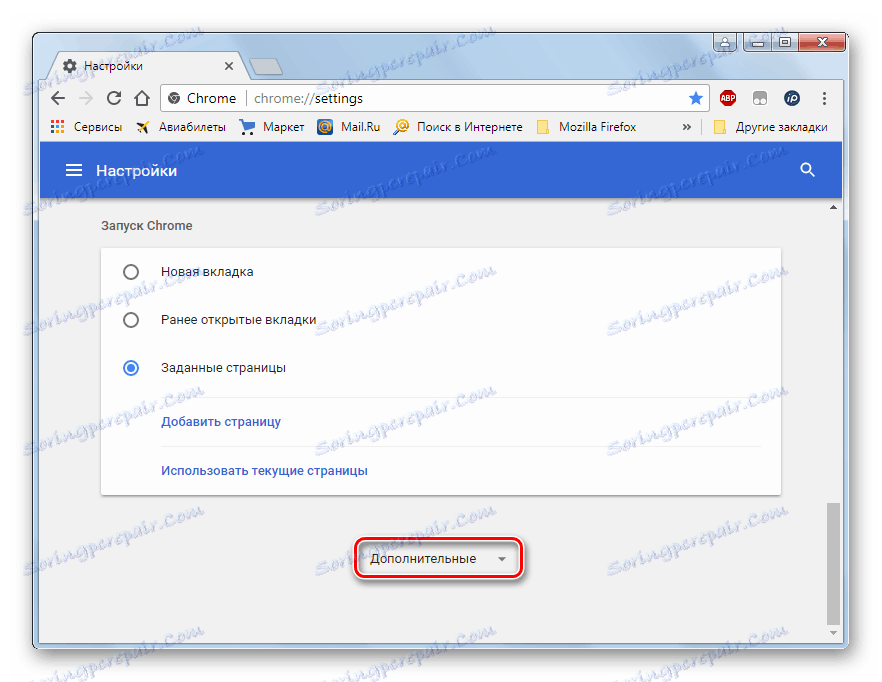
Task: Bookmark this page with the star icon
Action: coord(696,98)
